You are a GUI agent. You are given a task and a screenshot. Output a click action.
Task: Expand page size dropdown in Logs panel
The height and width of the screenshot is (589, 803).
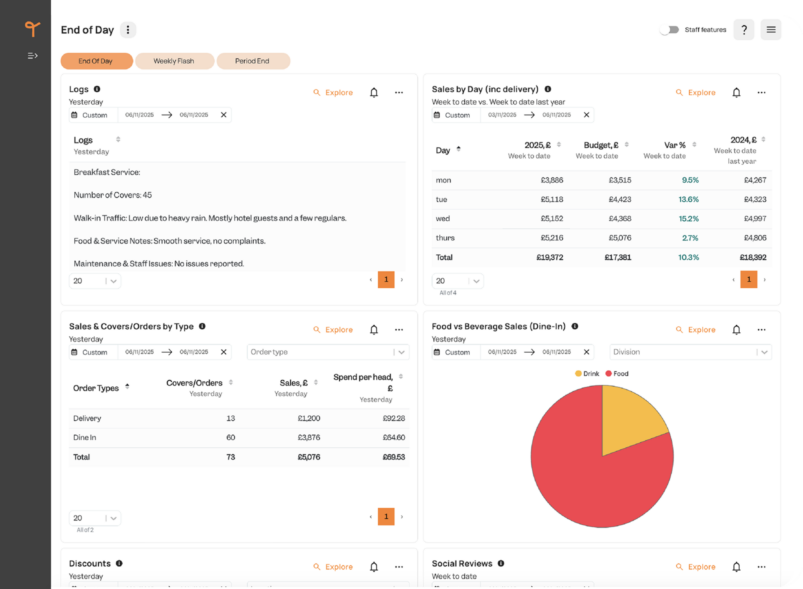tap(95, 281)
